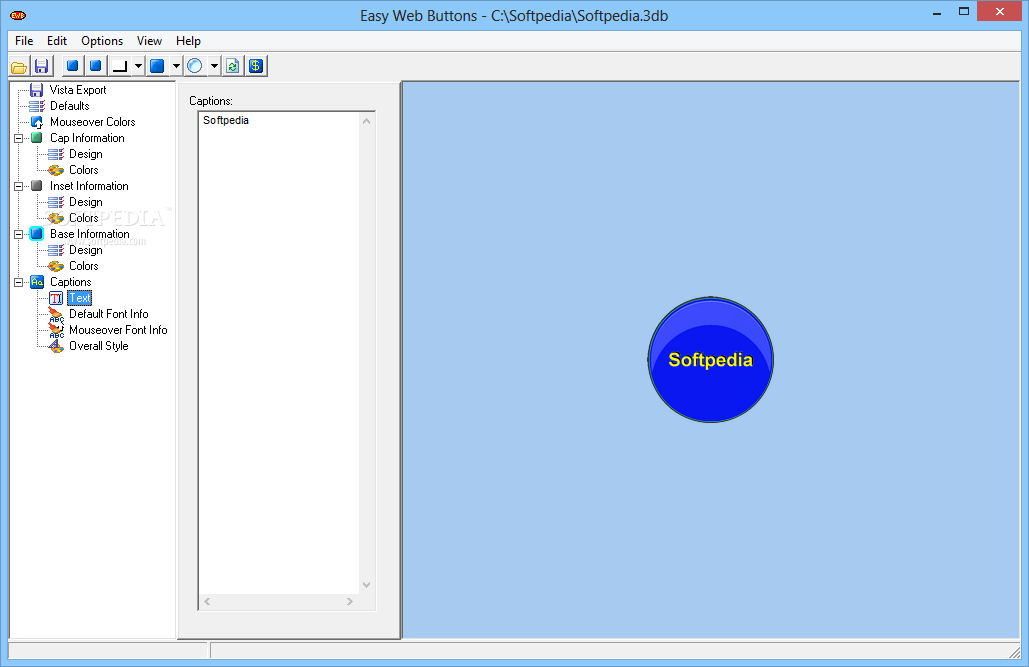Click the large blue square toolbar icon
The image size is (1029, 667).
click(x=157, y=66)
